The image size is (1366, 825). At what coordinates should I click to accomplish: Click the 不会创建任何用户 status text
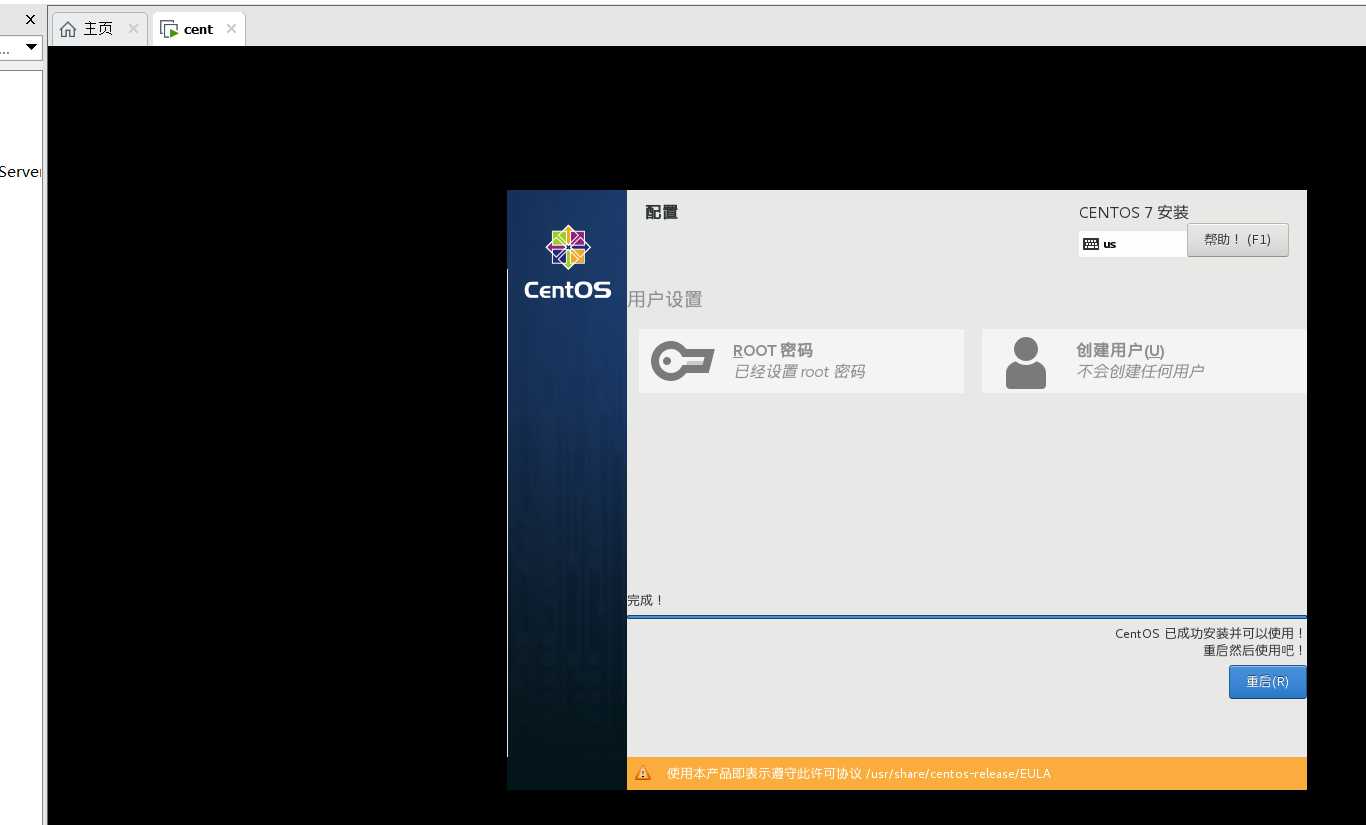1140,371
